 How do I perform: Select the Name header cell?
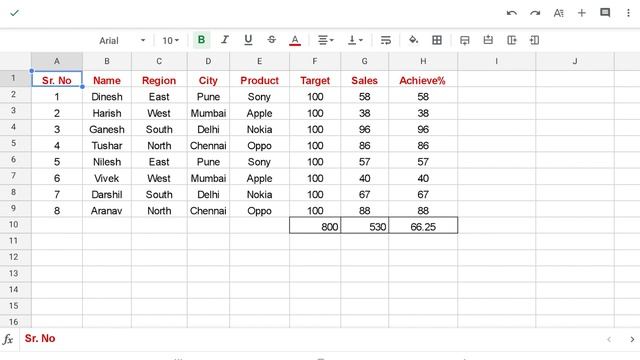click(x=107, y=80)
